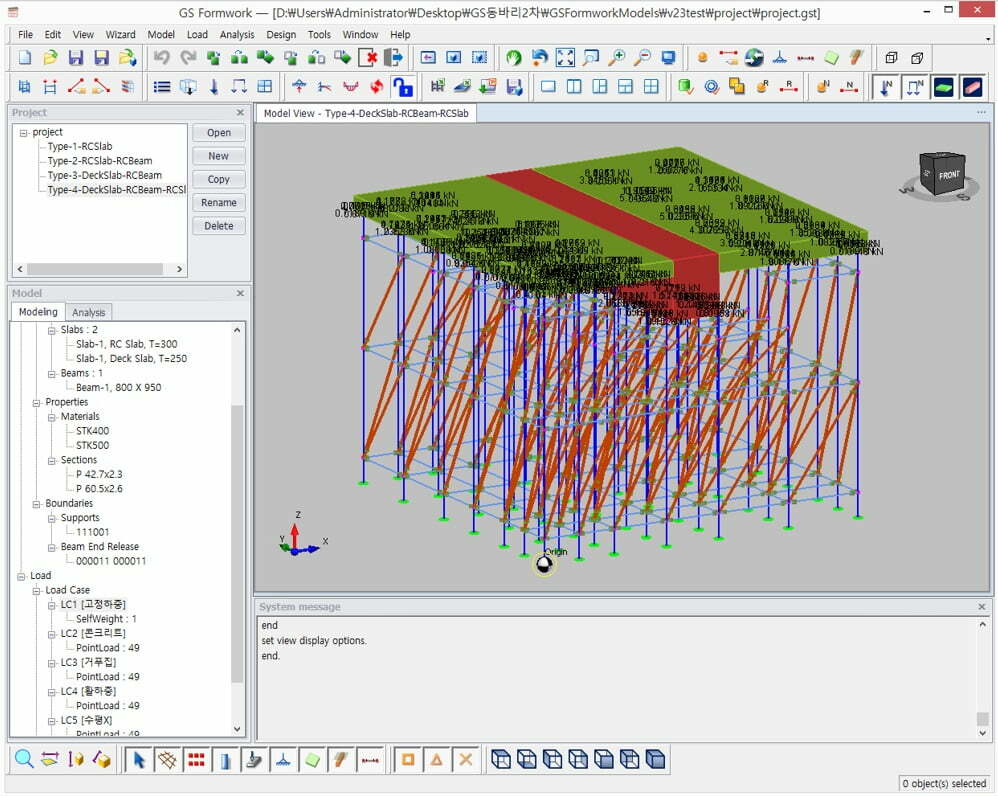Toggle the orange square select-mode button

[407, 759]
